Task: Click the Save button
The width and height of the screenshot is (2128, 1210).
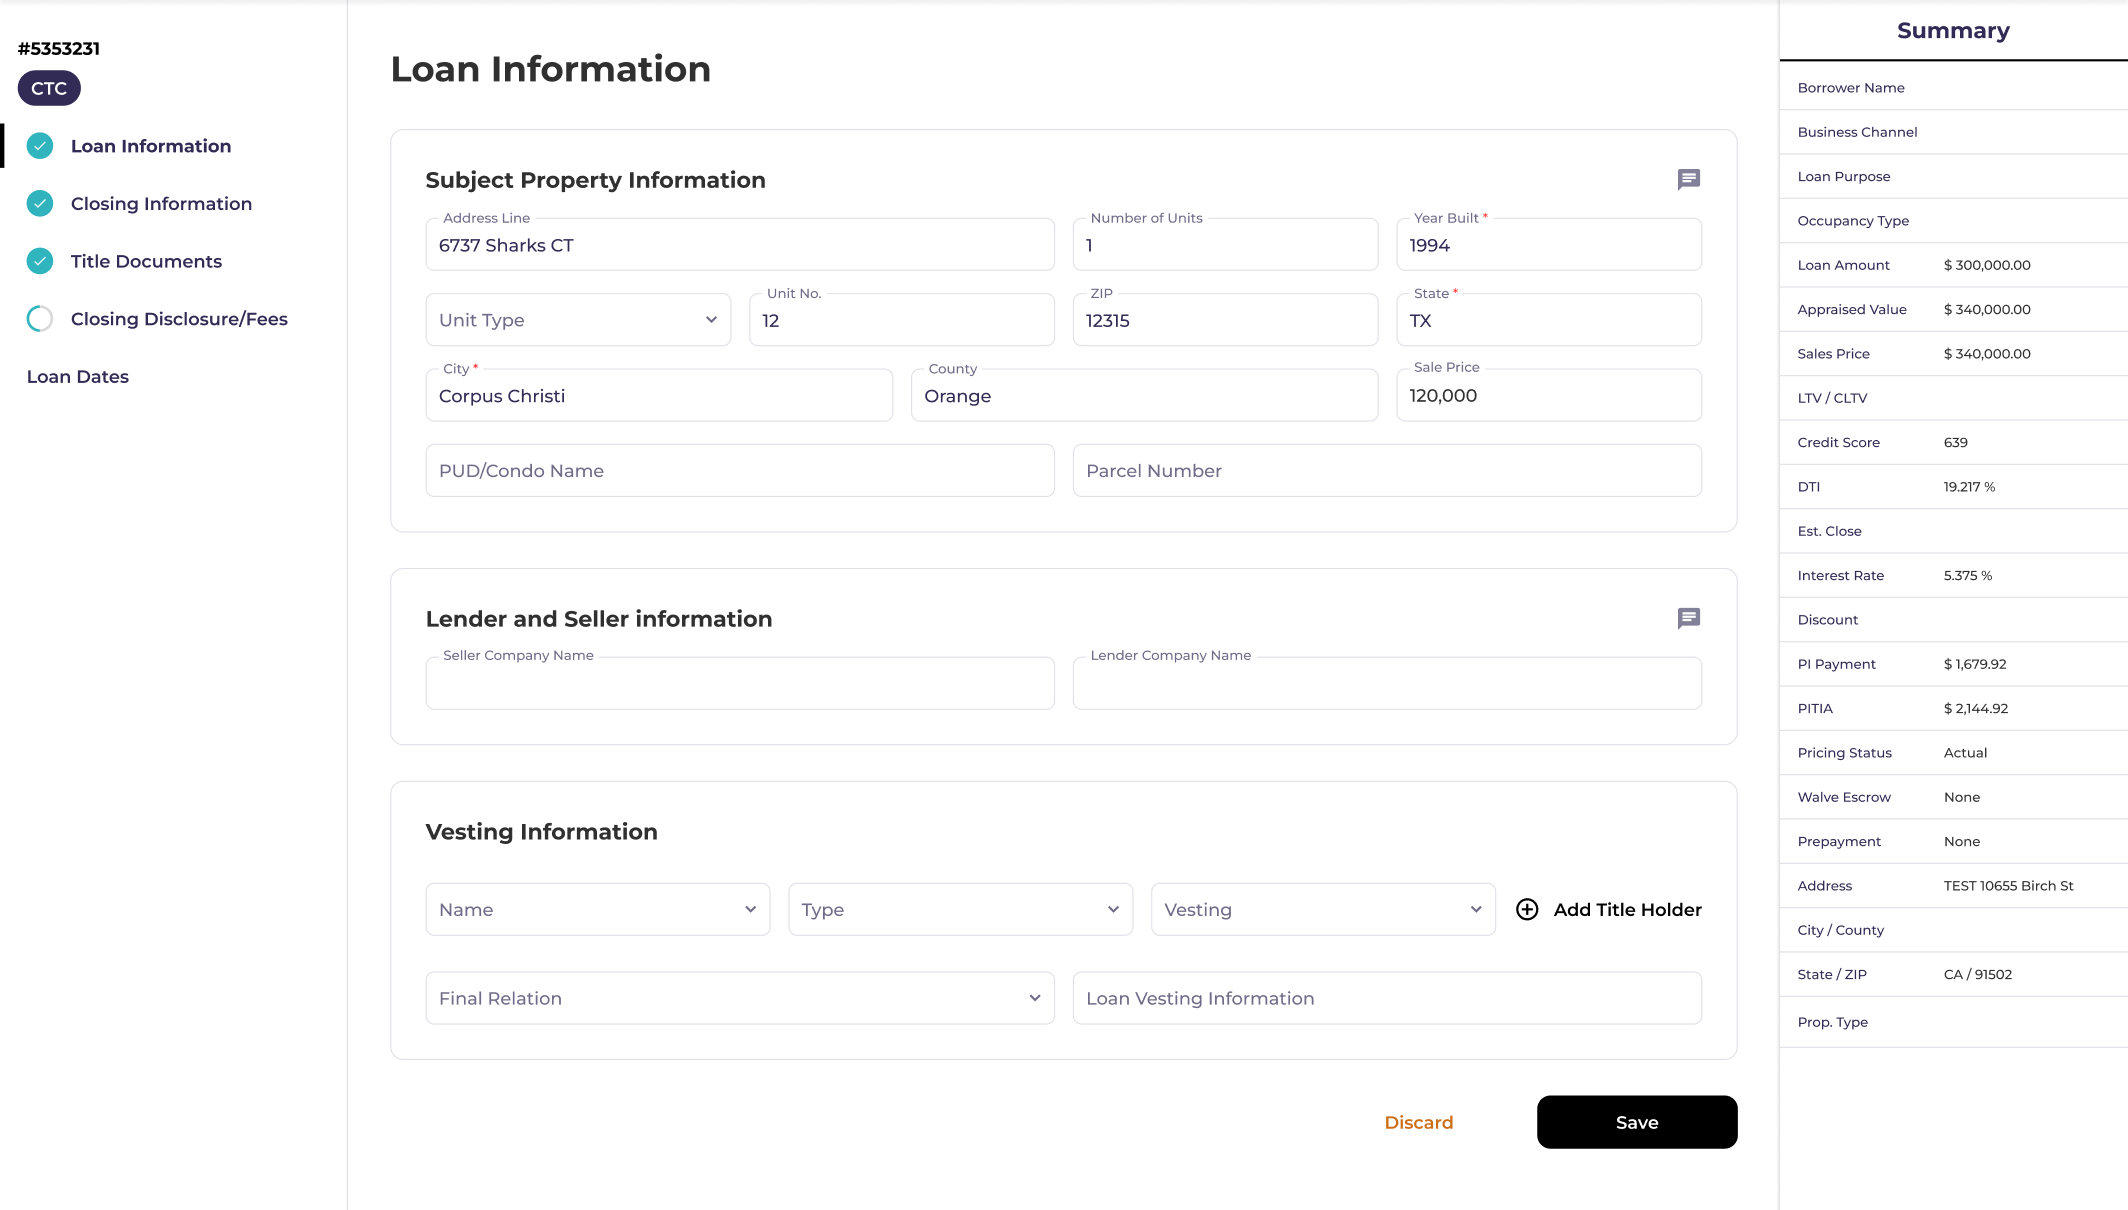Action: click(x=1636, y=1122)
